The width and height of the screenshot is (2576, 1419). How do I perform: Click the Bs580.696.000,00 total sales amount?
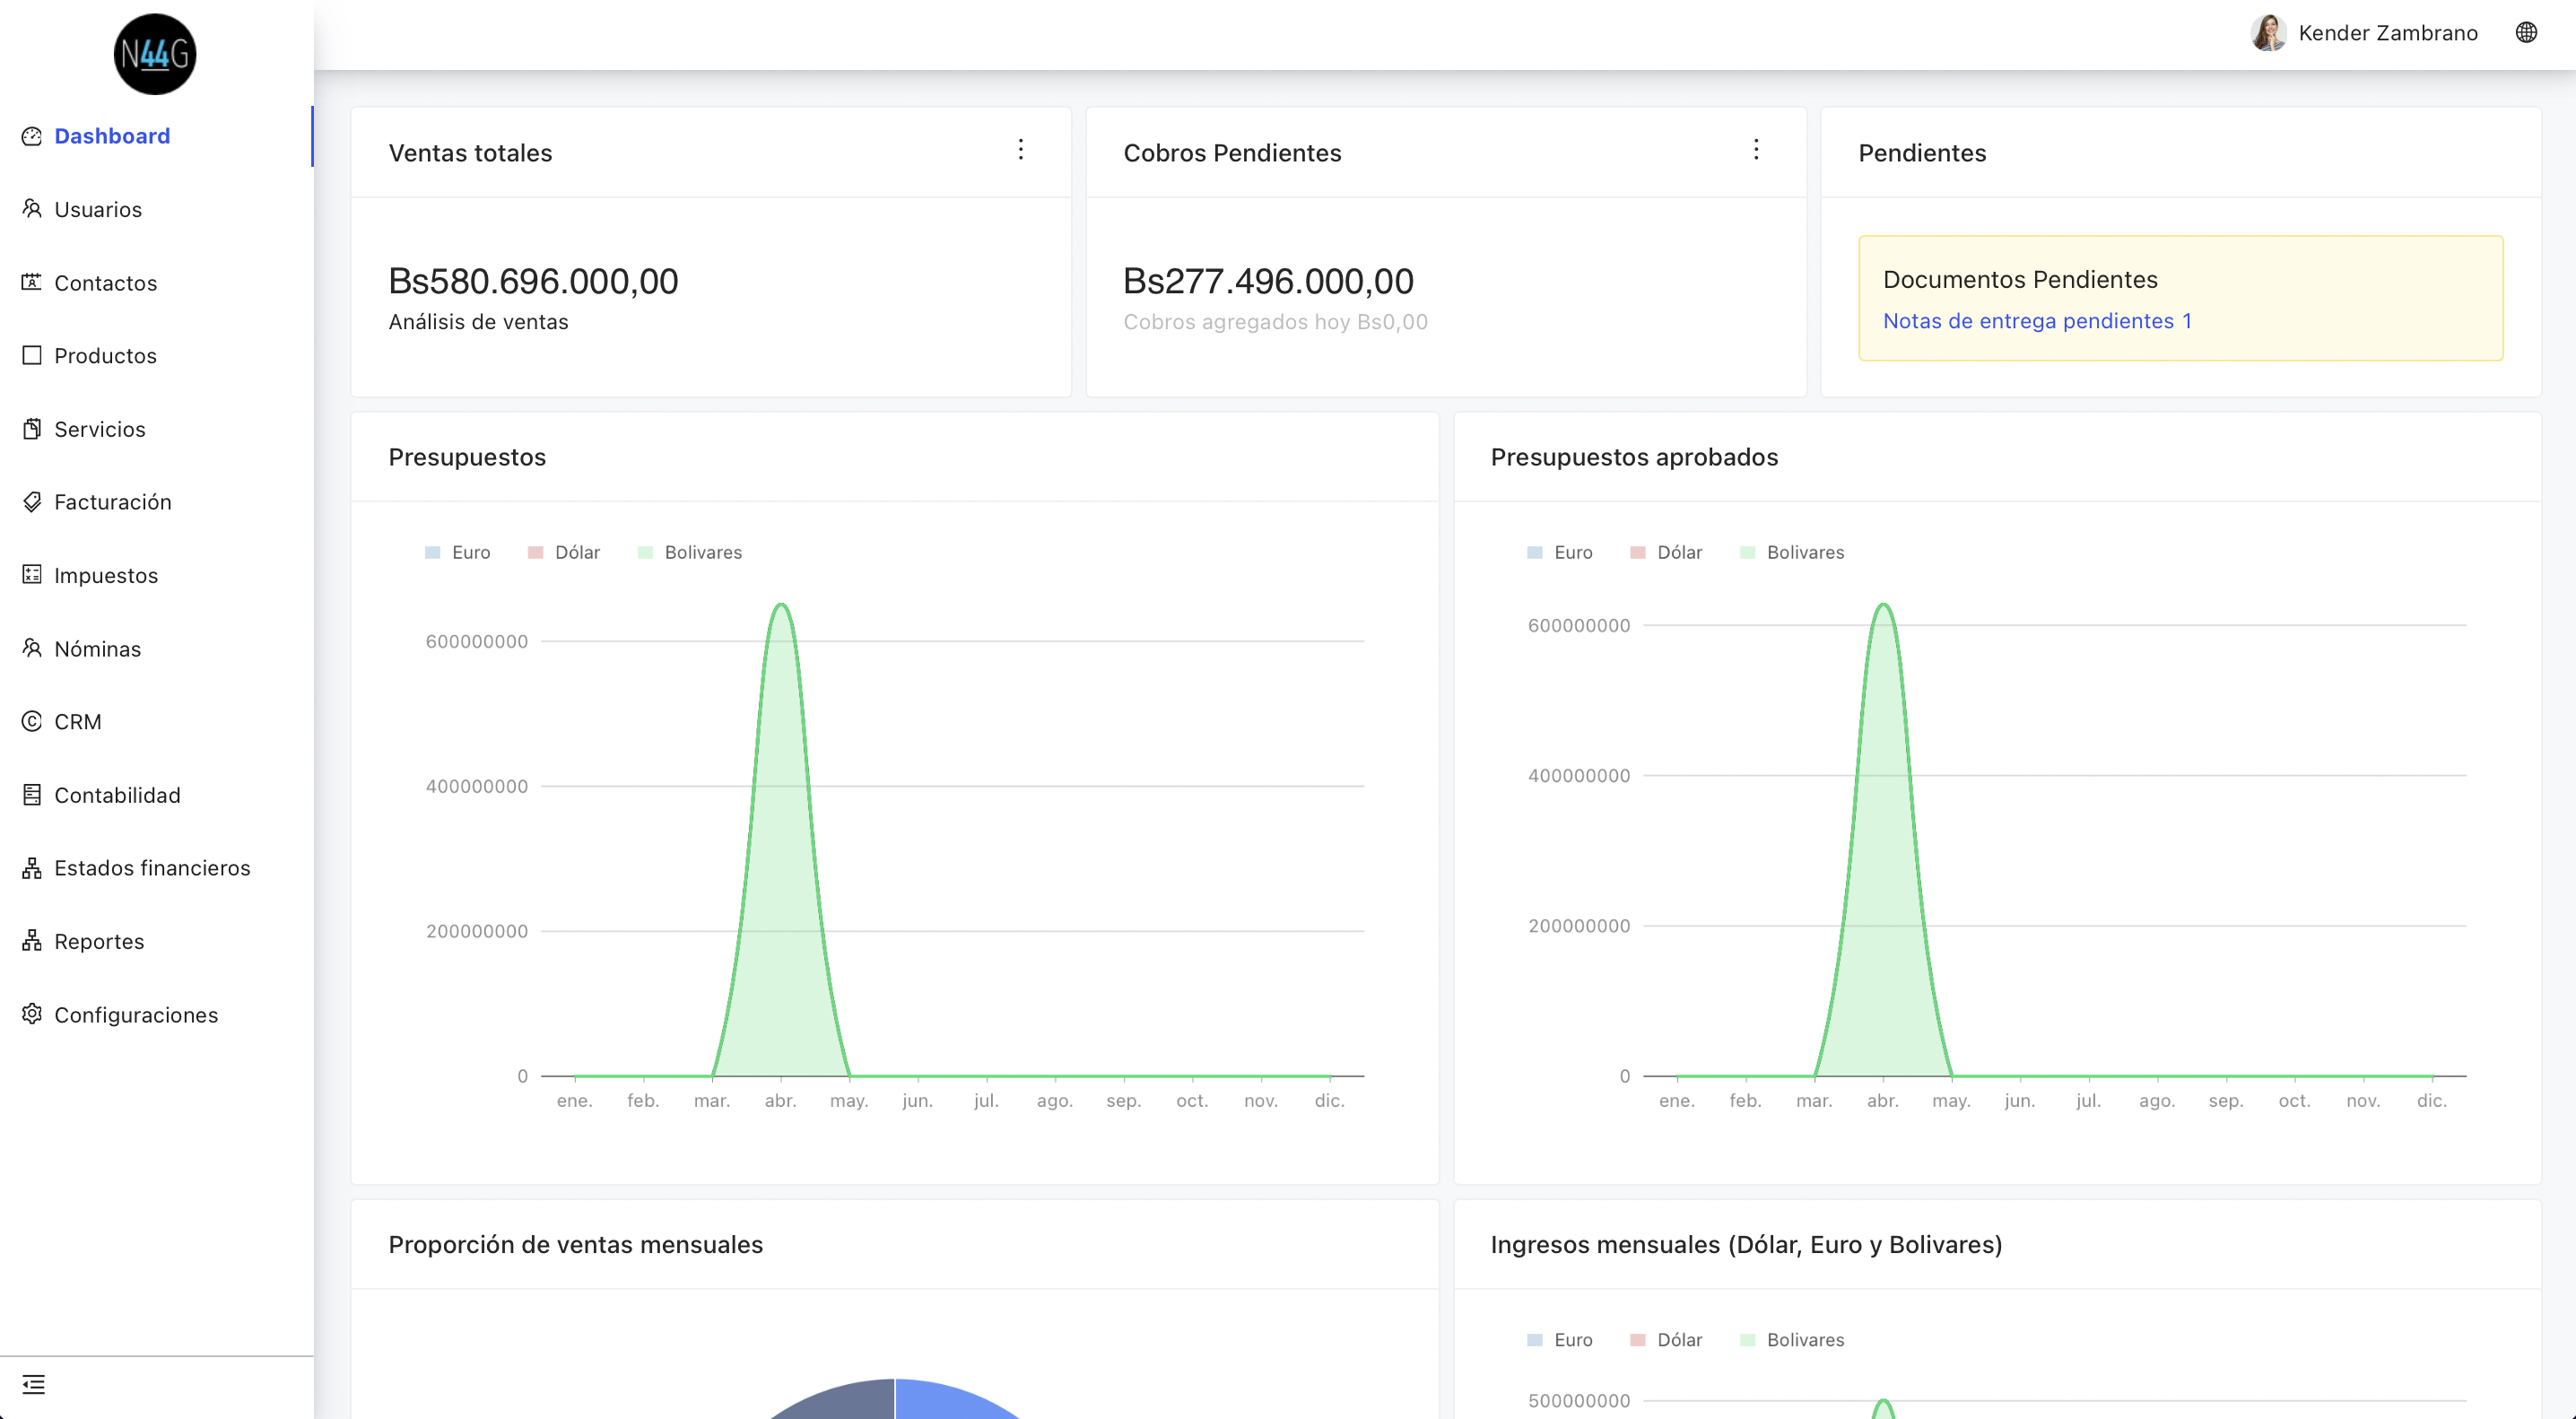(533, 281)
